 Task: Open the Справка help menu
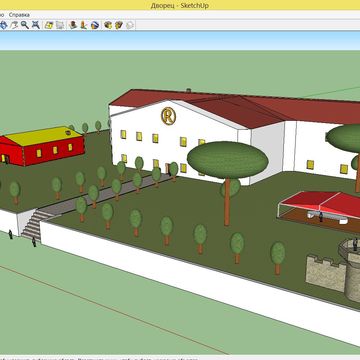(x=19, y=15)
